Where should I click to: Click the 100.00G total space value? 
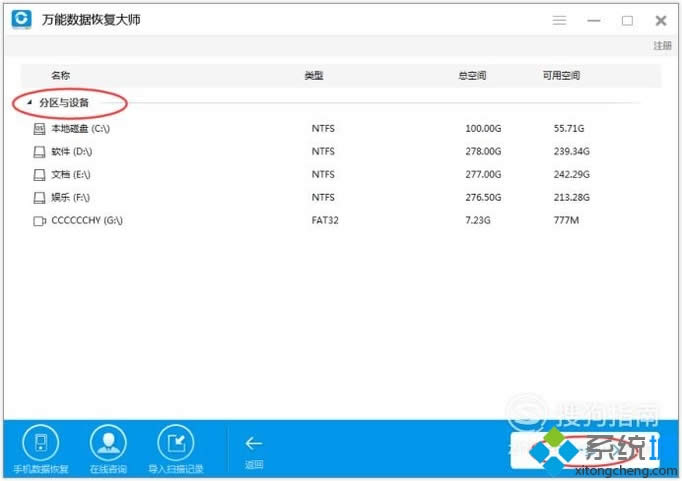pos(483,129)
